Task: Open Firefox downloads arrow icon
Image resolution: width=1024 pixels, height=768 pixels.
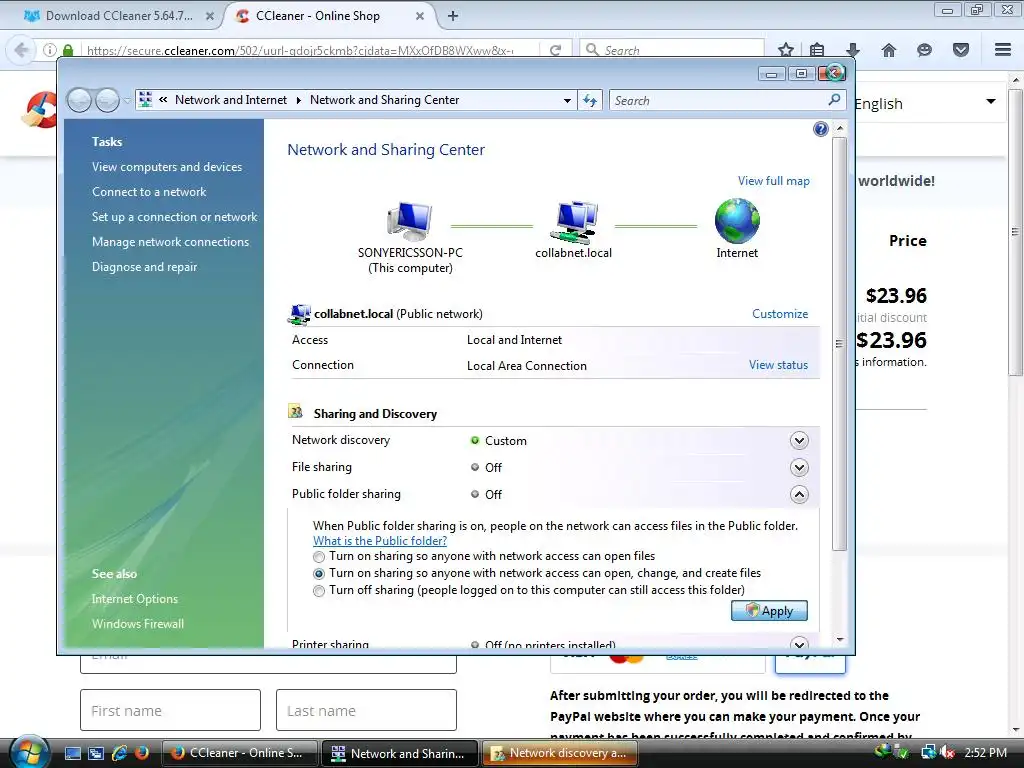Action: (852, 50)
